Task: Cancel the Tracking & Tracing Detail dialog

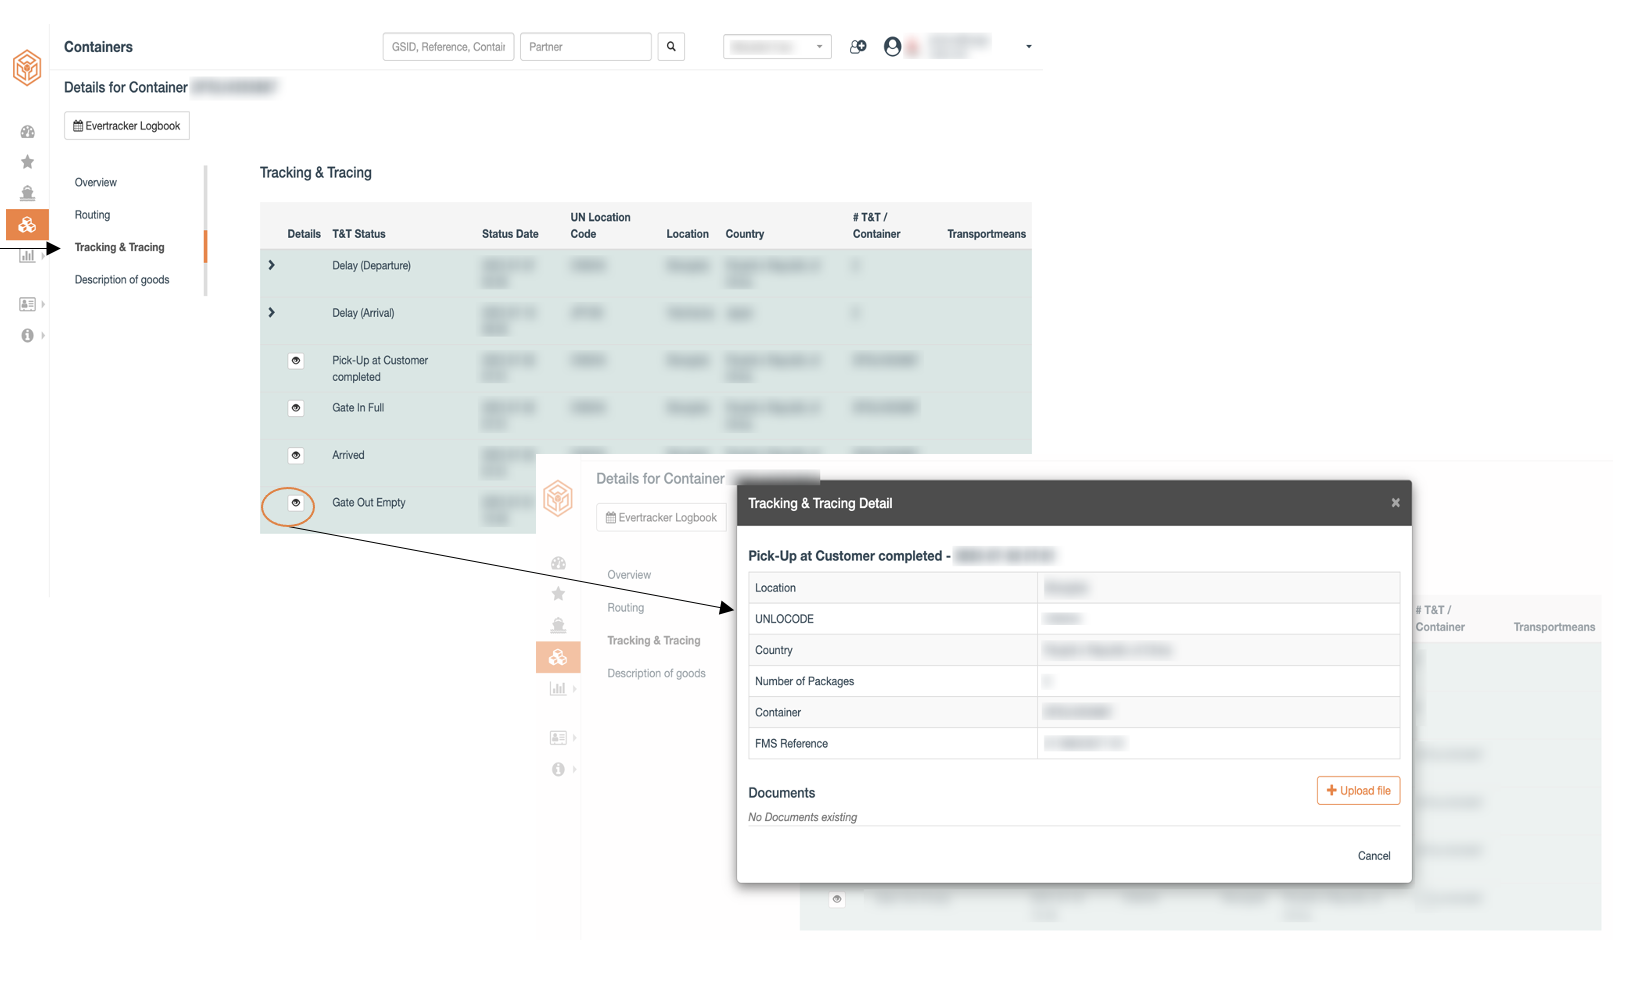Action: click(1374, 856)
